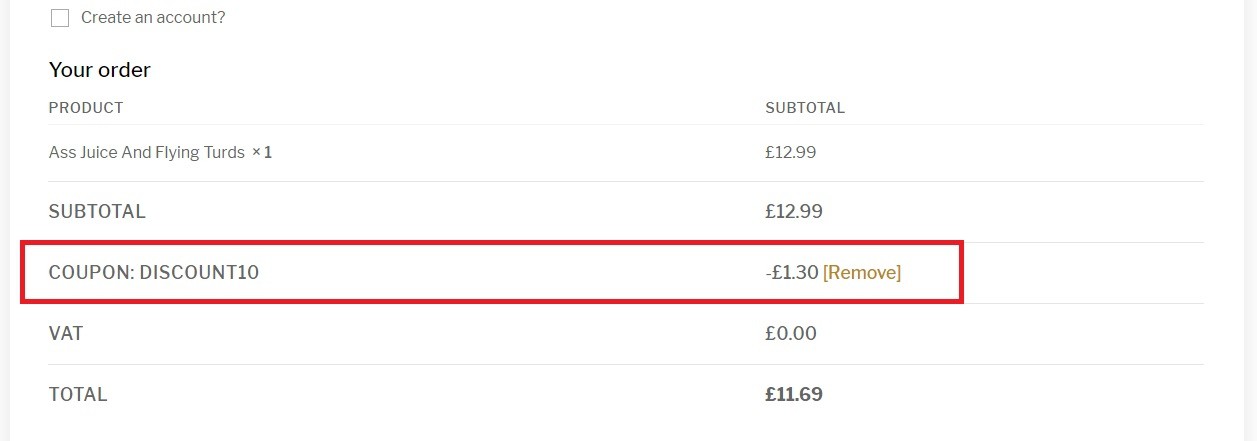The height and width of the screenshot is (441, 1257).
Task: Click the TOTAL row label
Action: click(x=78, y=395)
